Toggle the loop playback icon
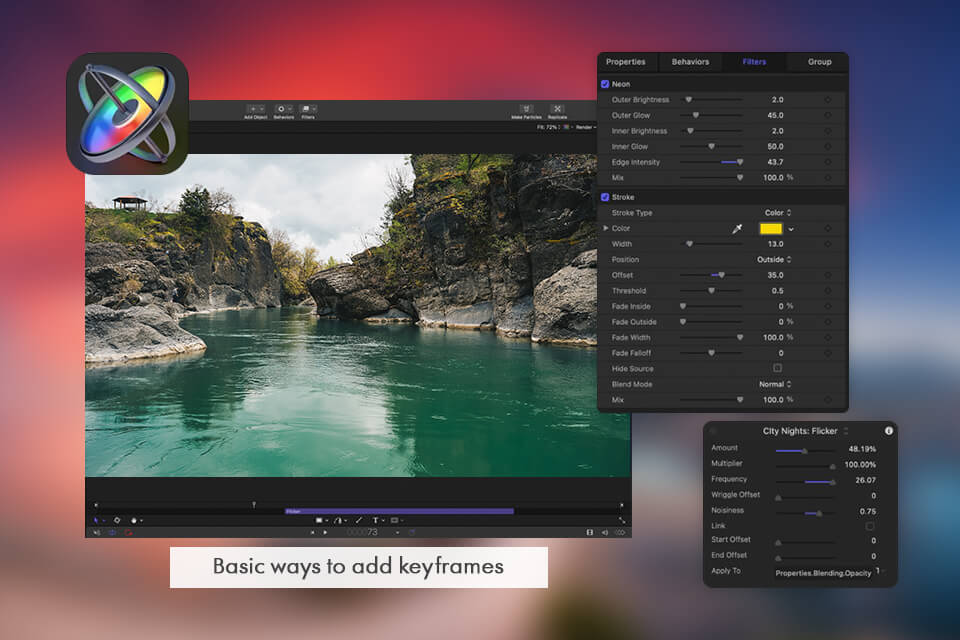Viewport: 960px width, 640px height. (113, 533)
